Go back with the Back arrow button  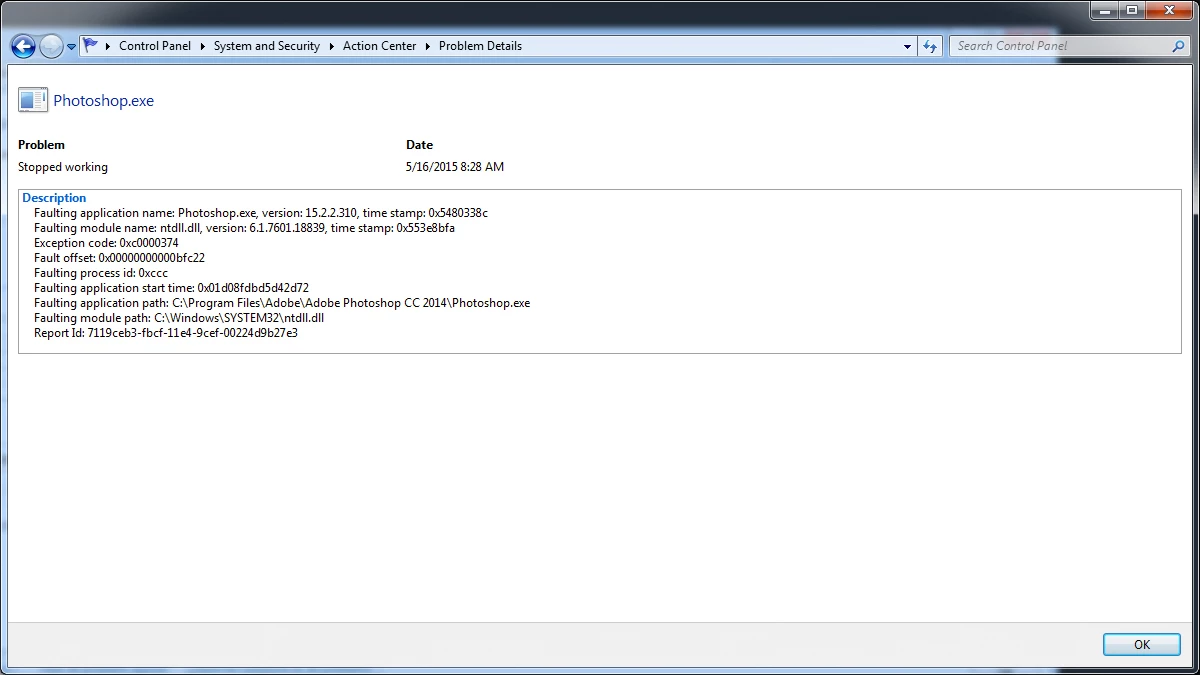click(x=23, y=46)
